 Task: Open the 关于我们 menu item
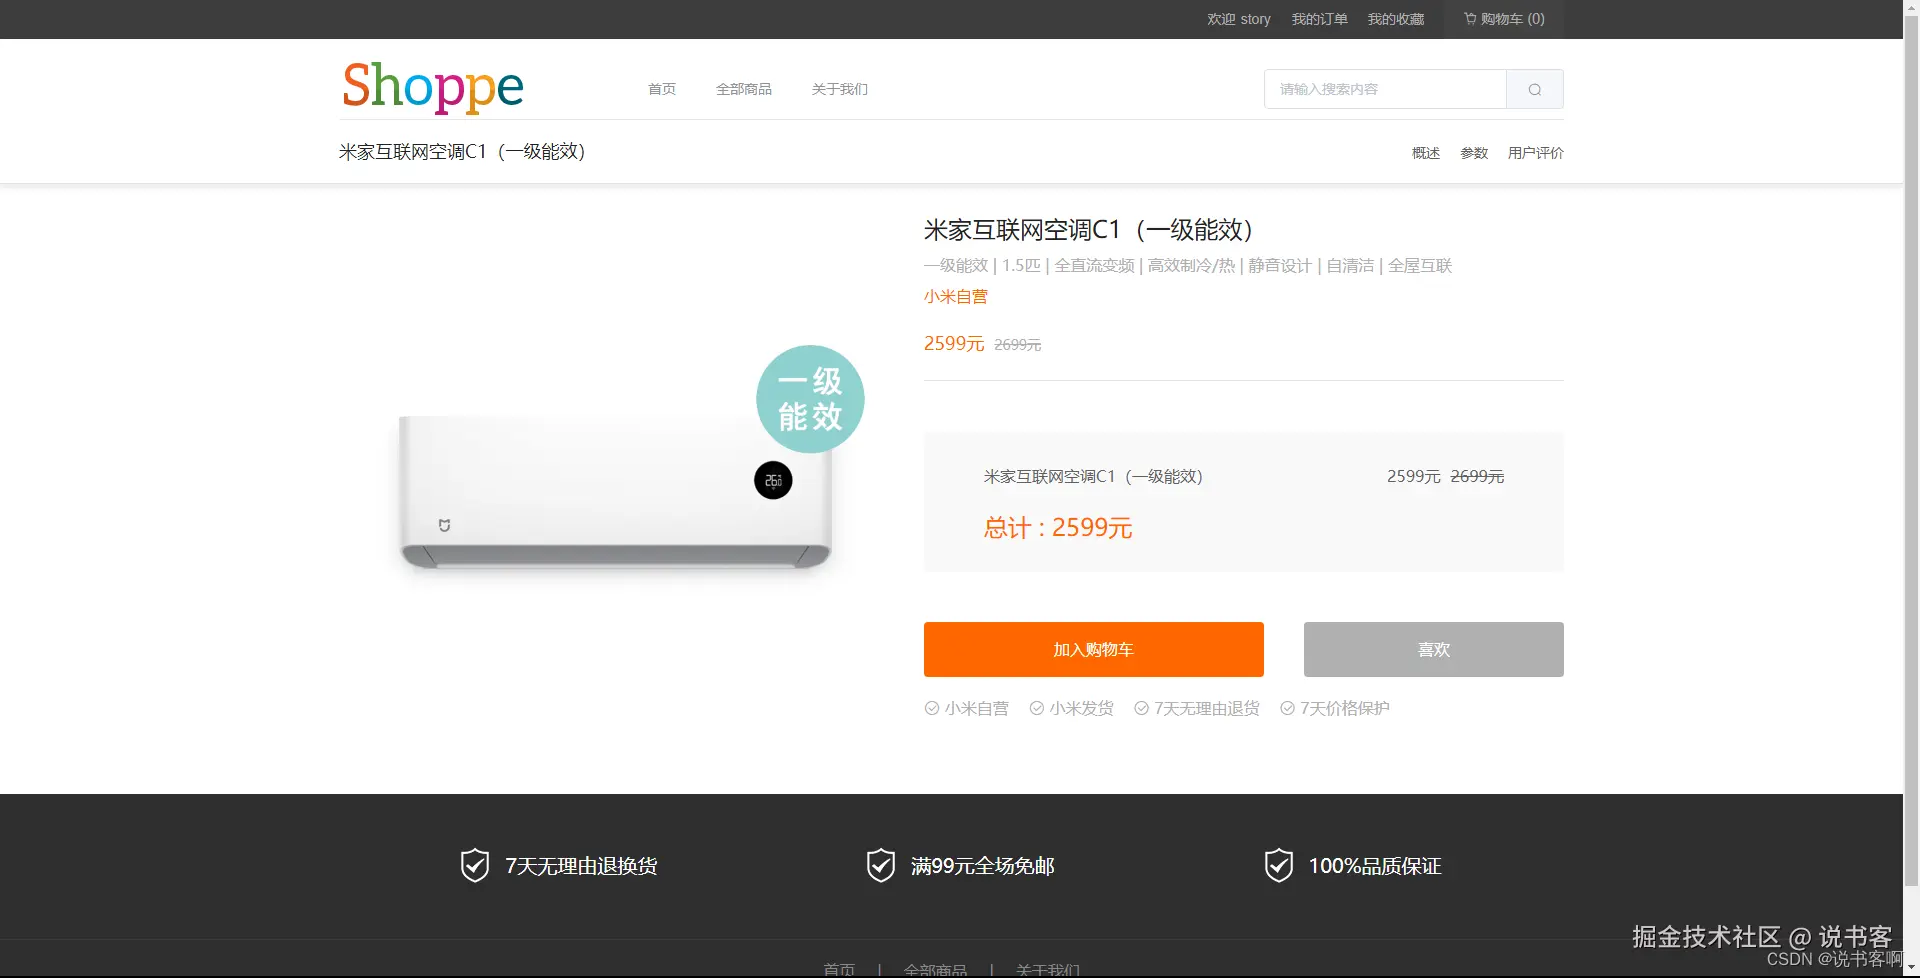pyautogui.click(x=839, y=89)
